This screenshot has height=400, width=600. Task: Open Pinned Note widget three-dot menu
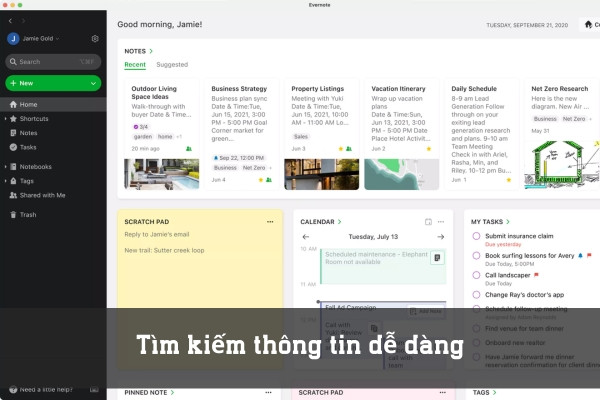pyautogui.click(x=268, y=392)
